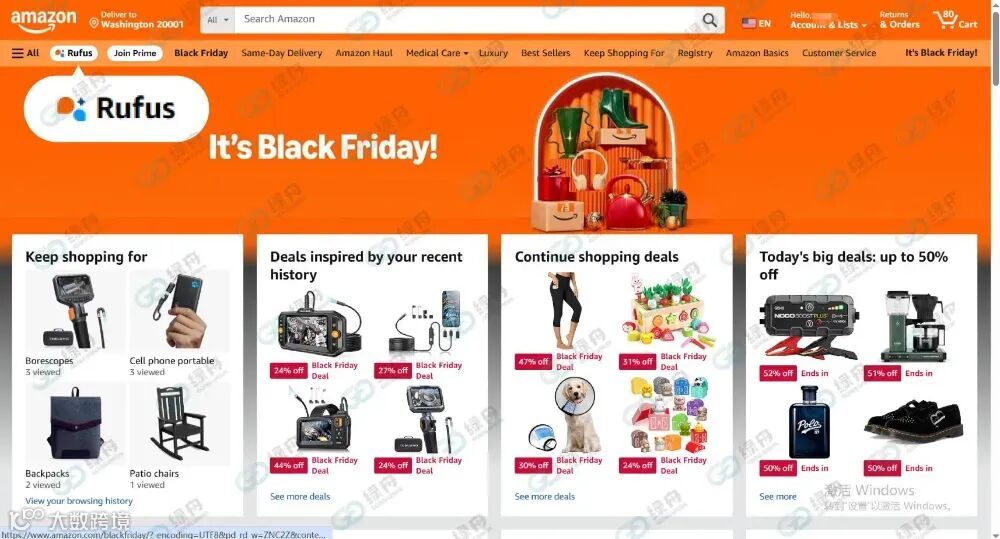Open the Patio chairs rocking chair thumbnail
Image resolution: width=1000 pixels, height=539 pixels.
180,424
